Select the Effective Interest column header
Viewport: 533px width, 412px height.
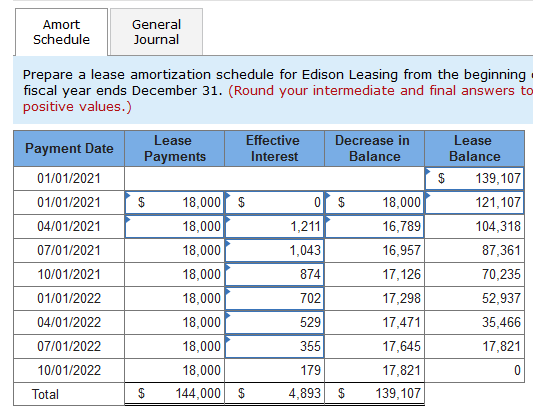274,149
